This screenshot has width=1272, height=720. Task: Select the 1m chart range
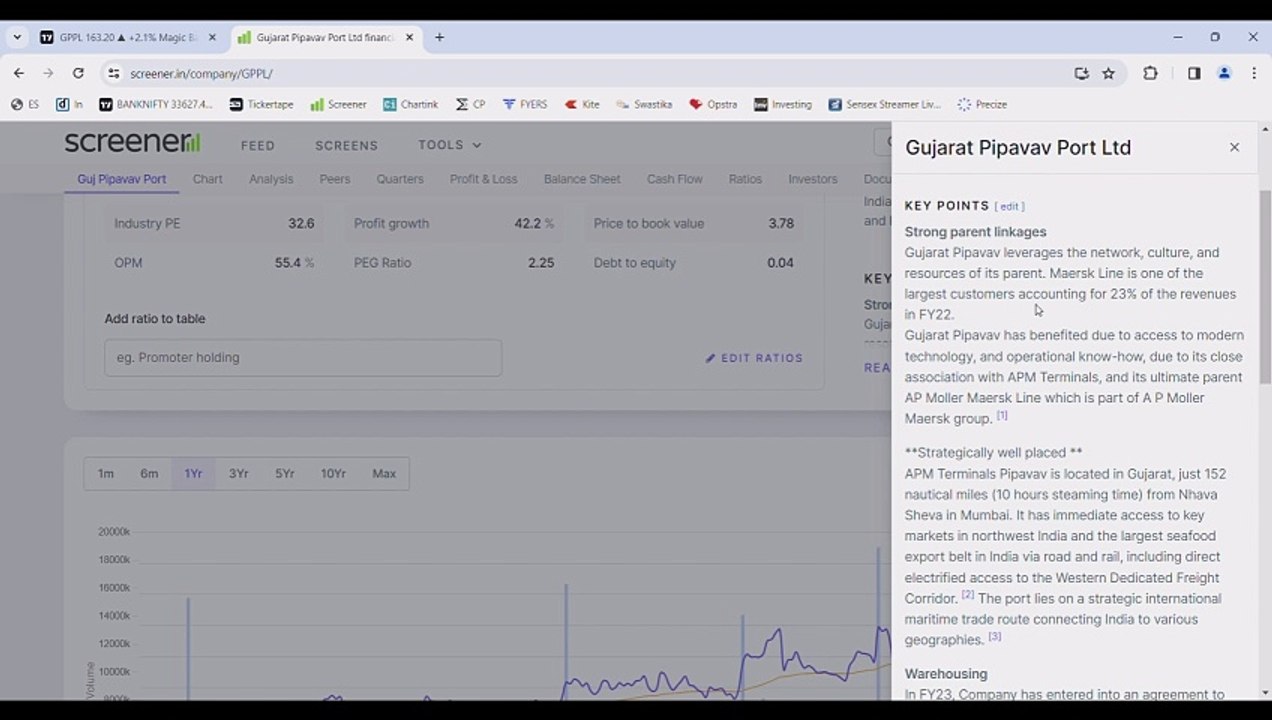pos(105,473)
